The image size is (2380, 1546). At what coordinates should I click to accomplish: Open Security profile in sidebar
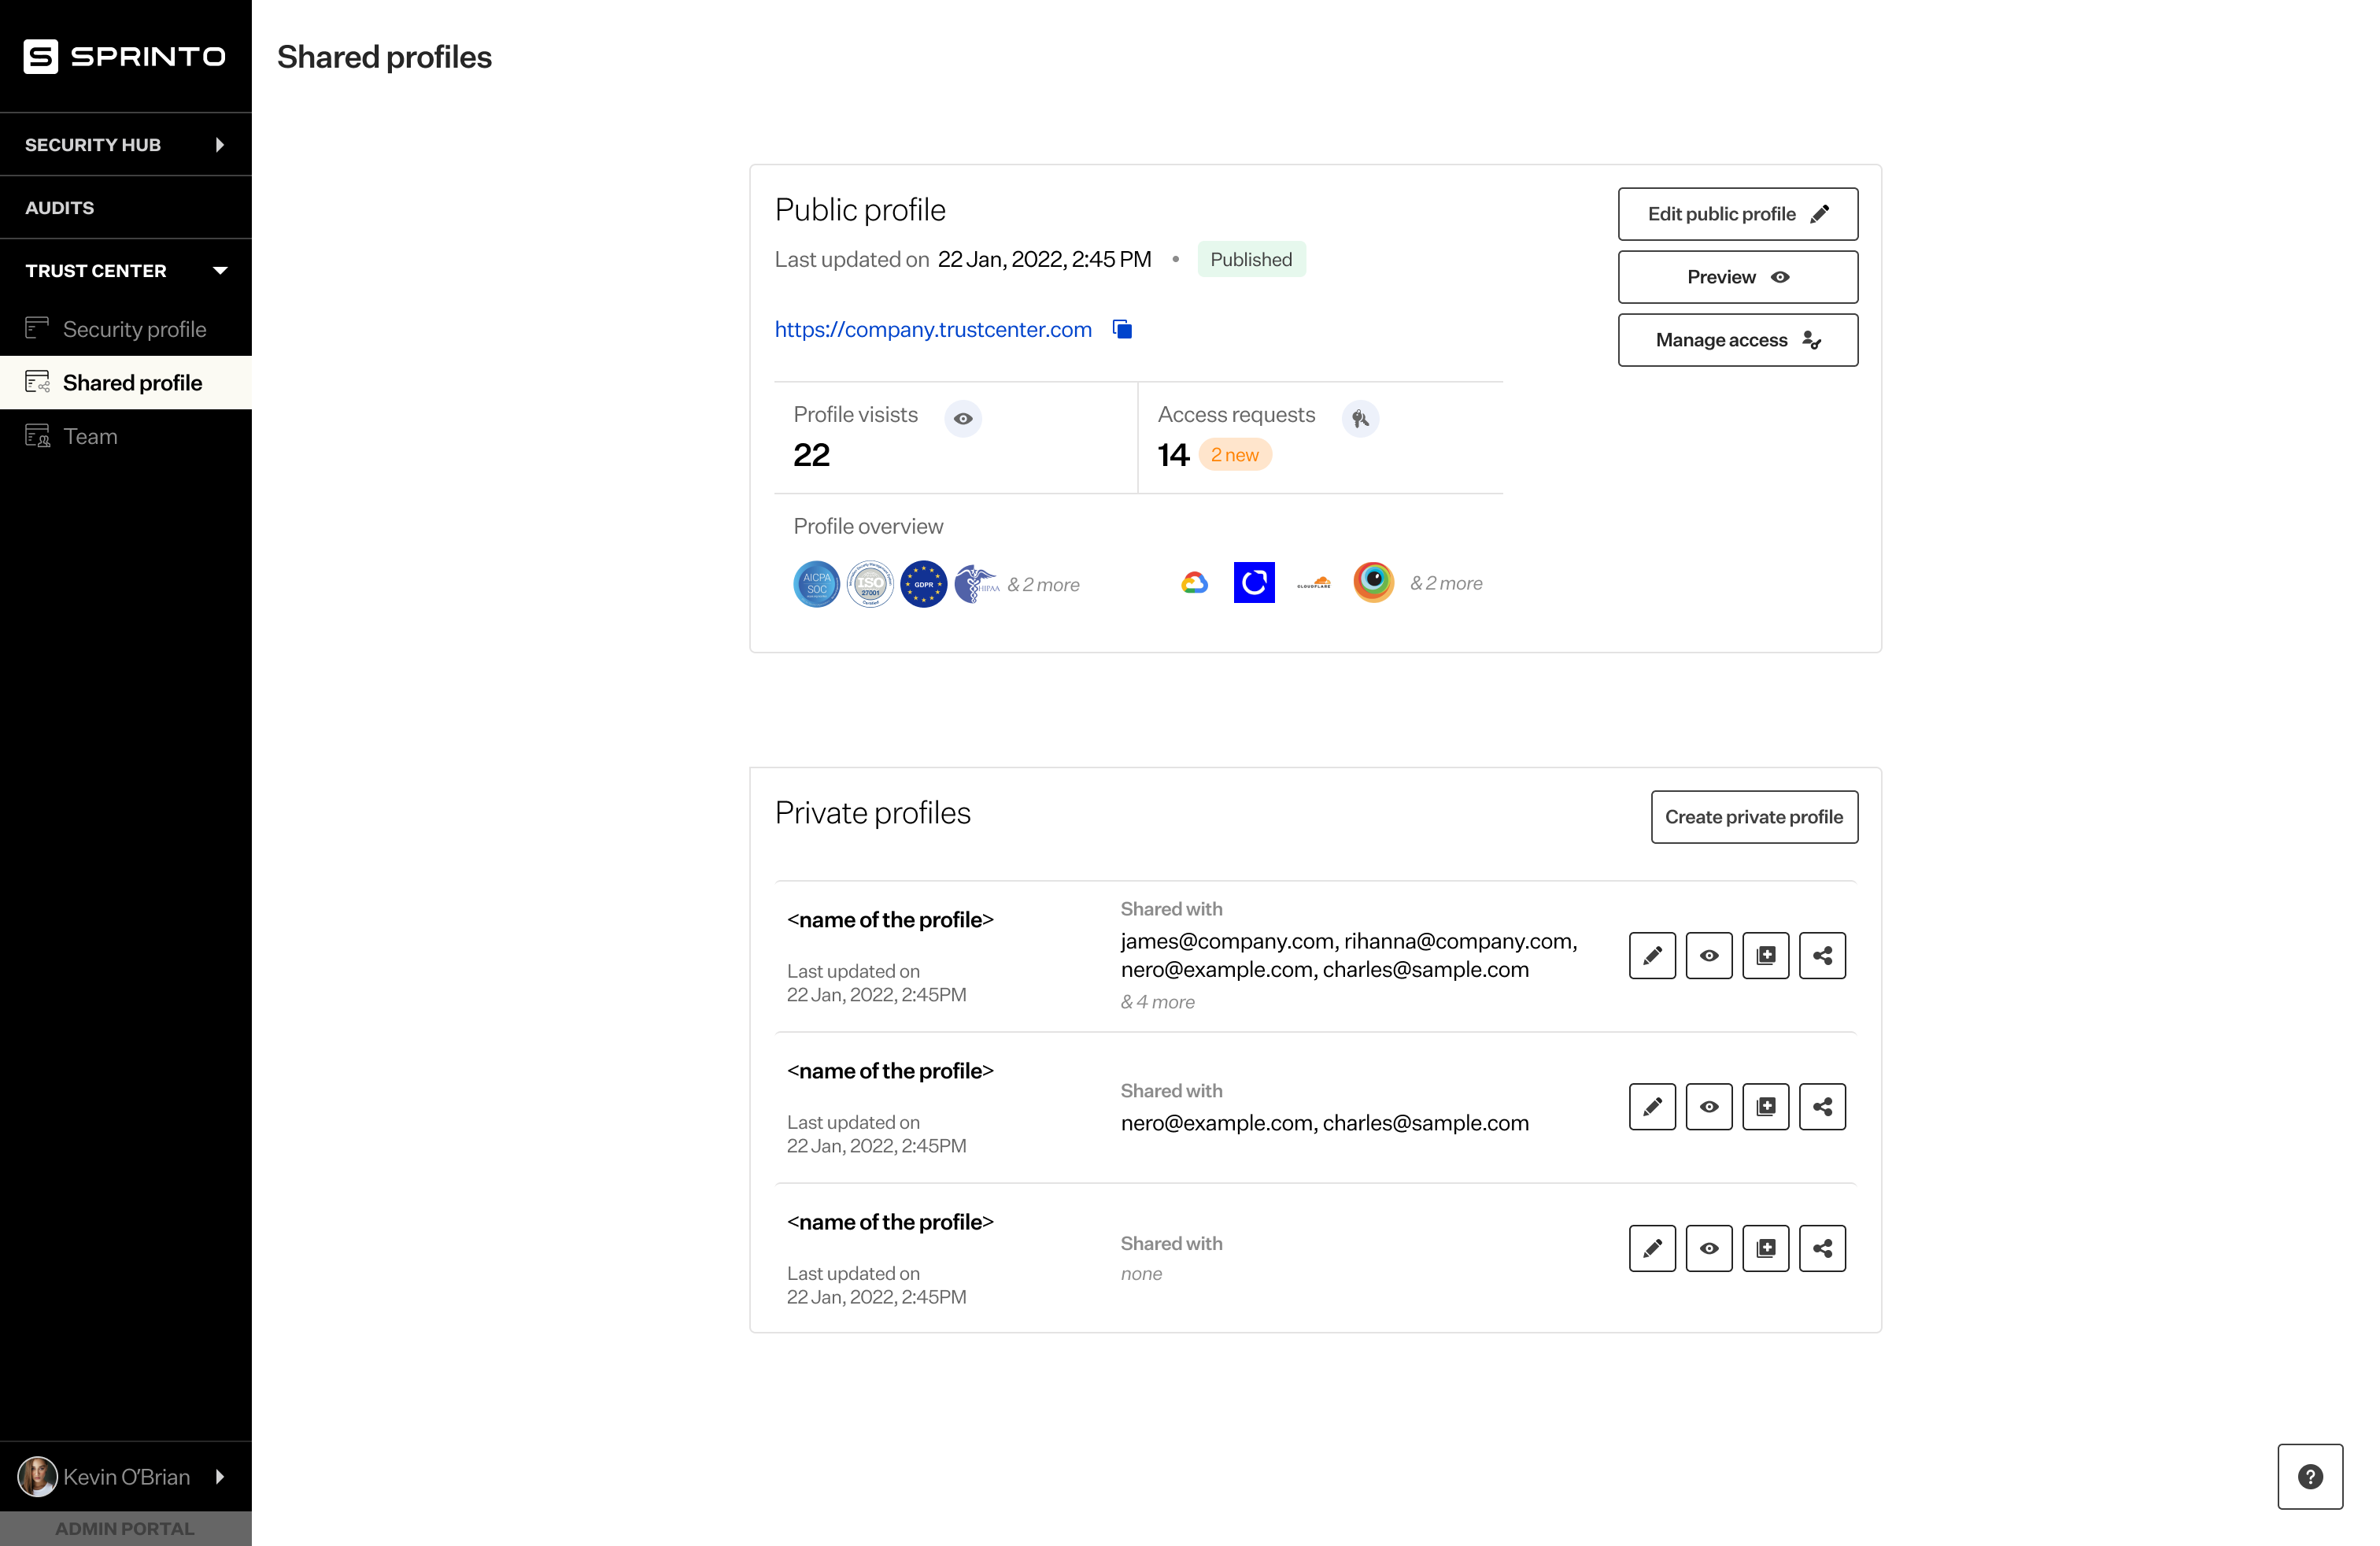click(x=134, y=329)
